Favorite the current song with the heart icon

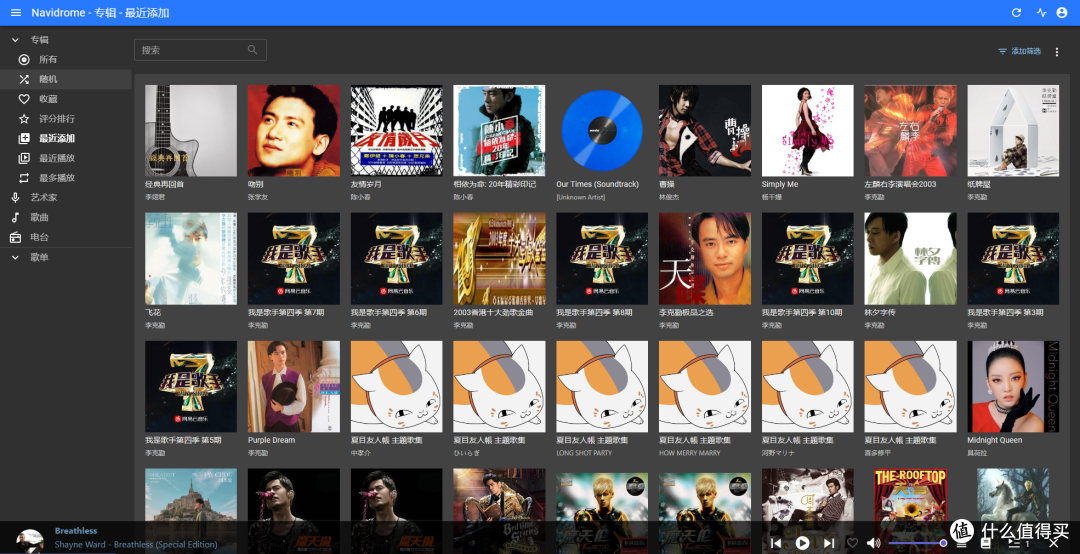click(x=853, y=543)
